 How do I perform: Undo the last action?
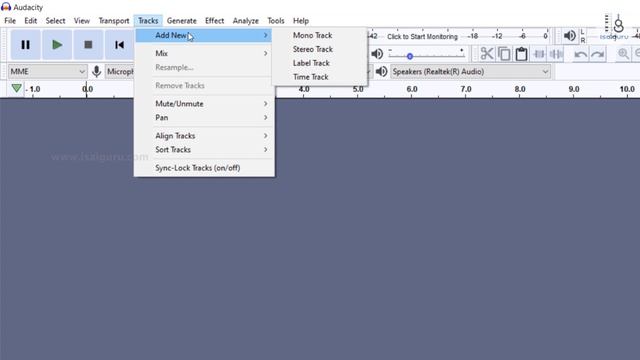(580, 54)
